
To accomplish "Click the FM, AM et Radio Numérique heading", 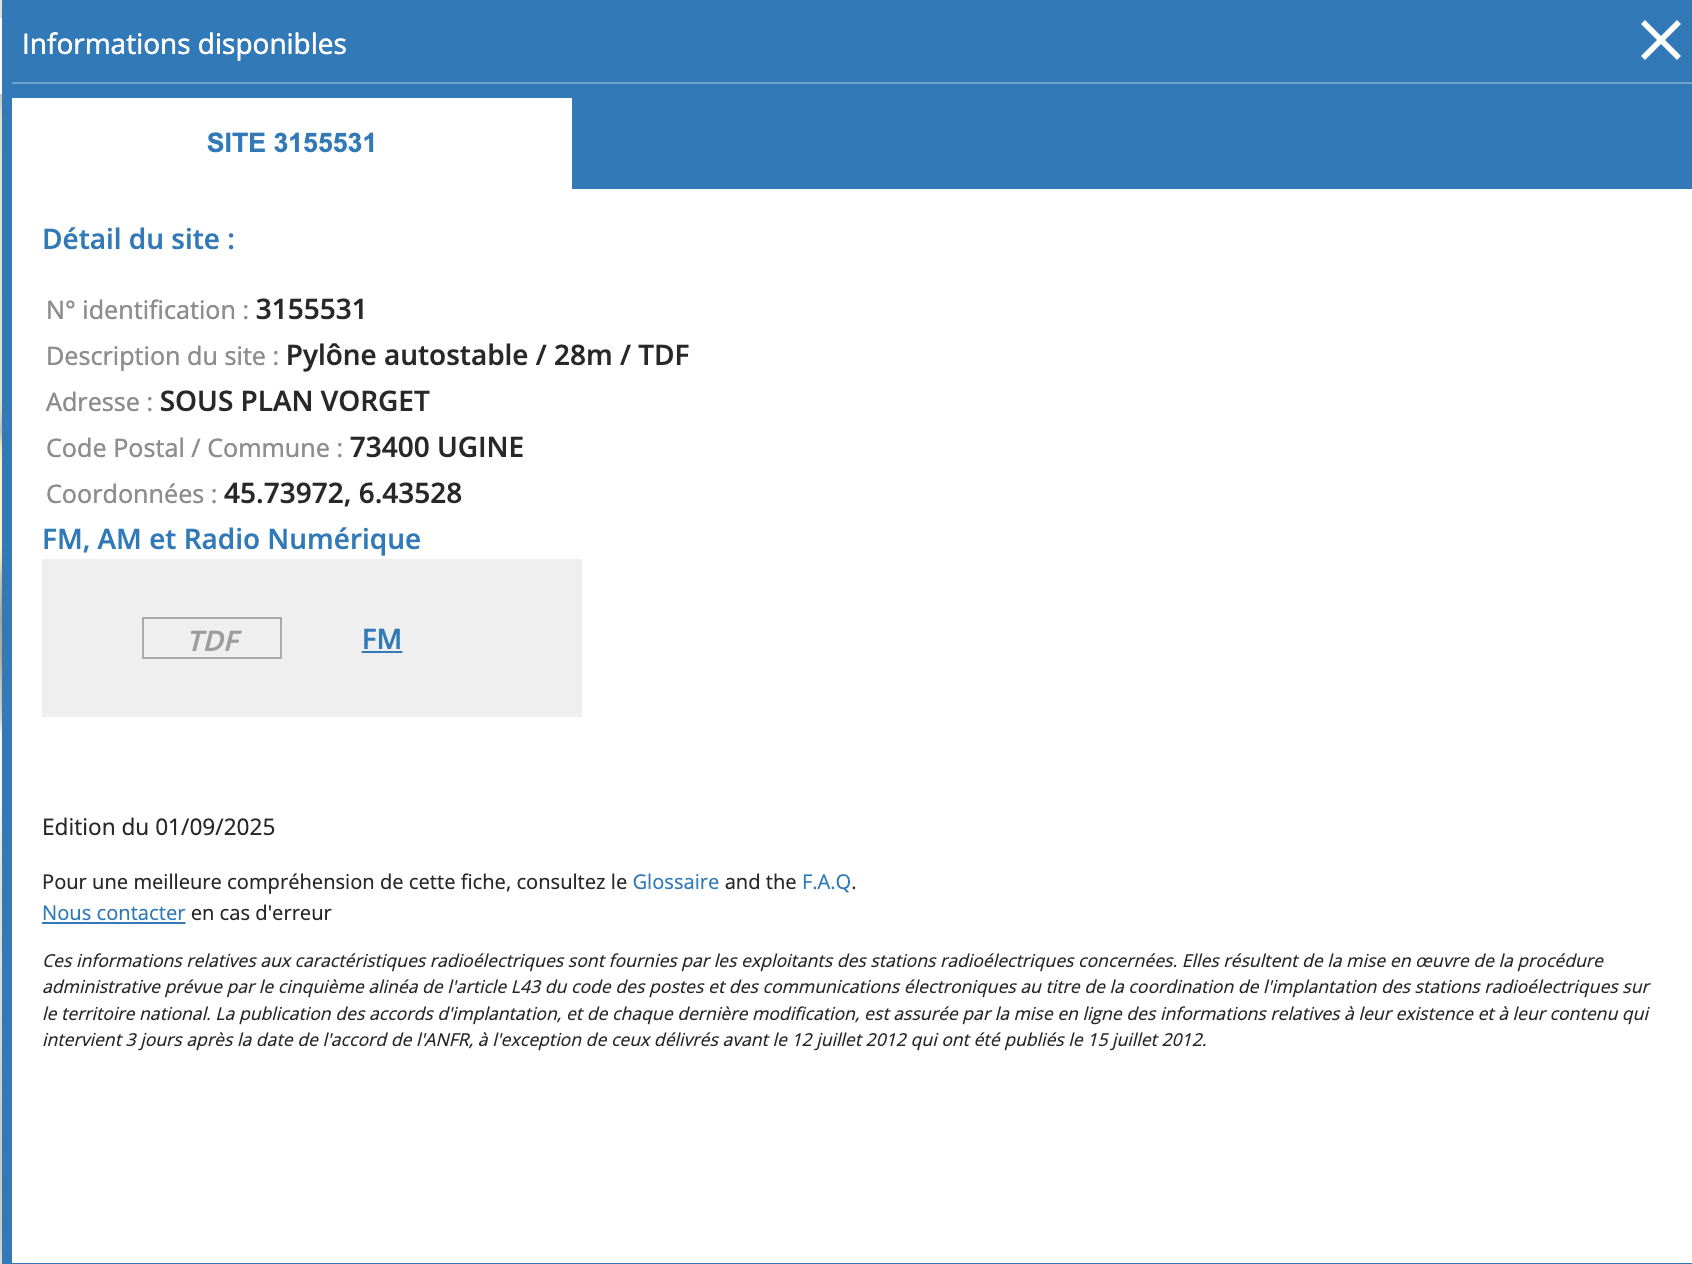I will click(231, 539).
